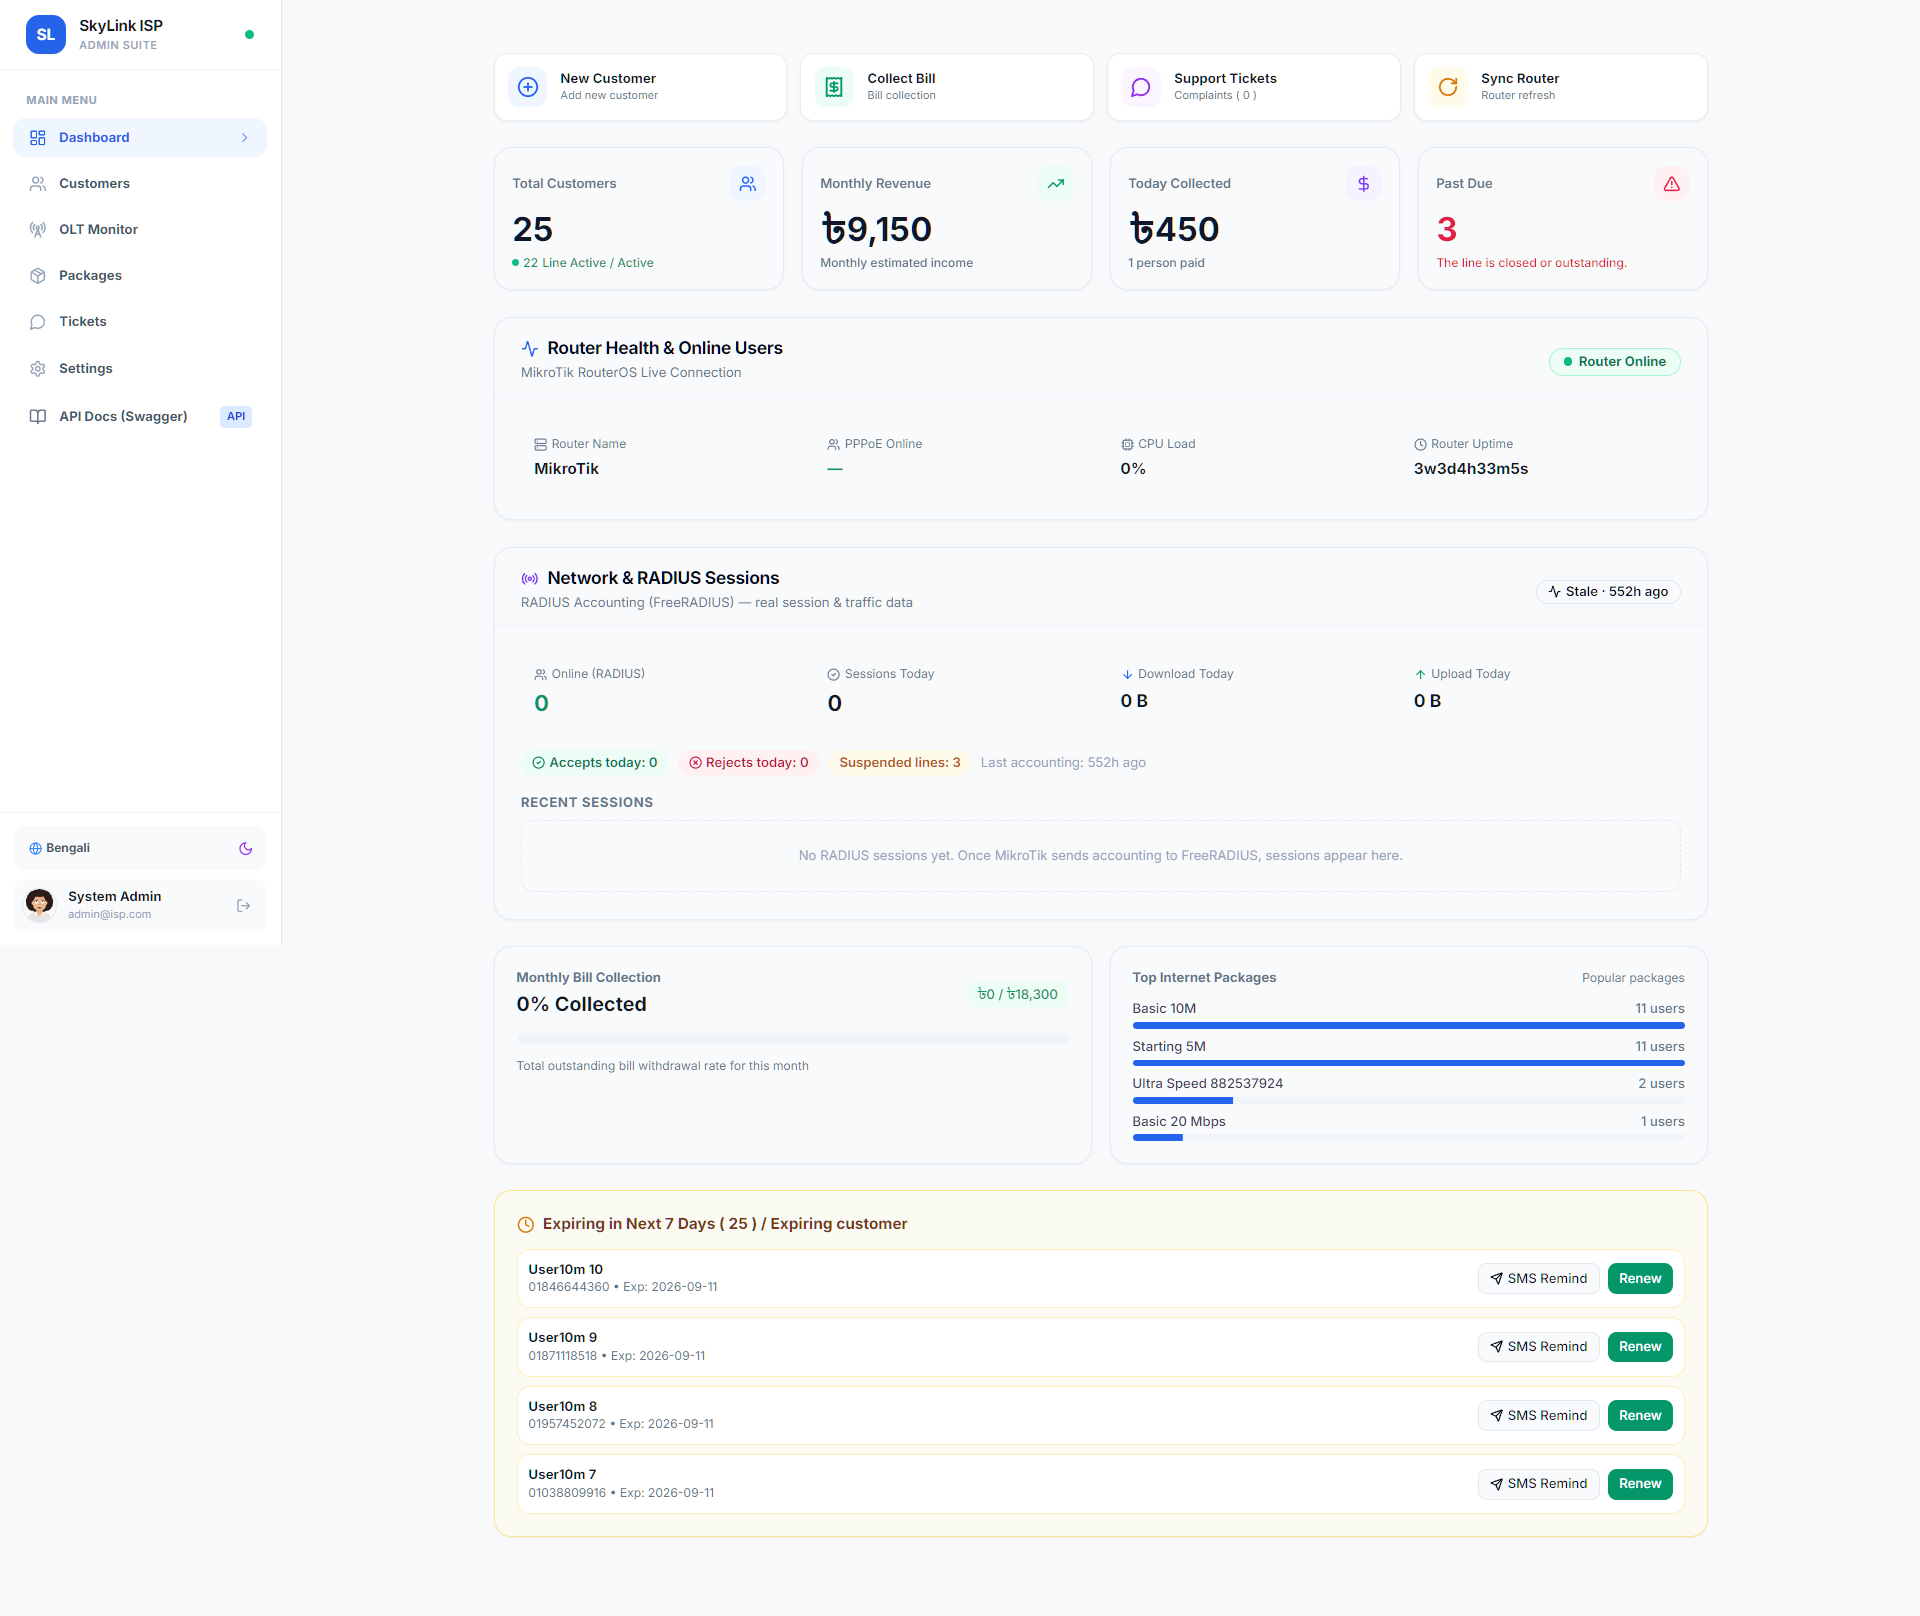Open the Customers sidebar menu item
Image resolution: width=1920 pixels, height=1616 pixels.
pyautogui.click(x=140, y=184)
